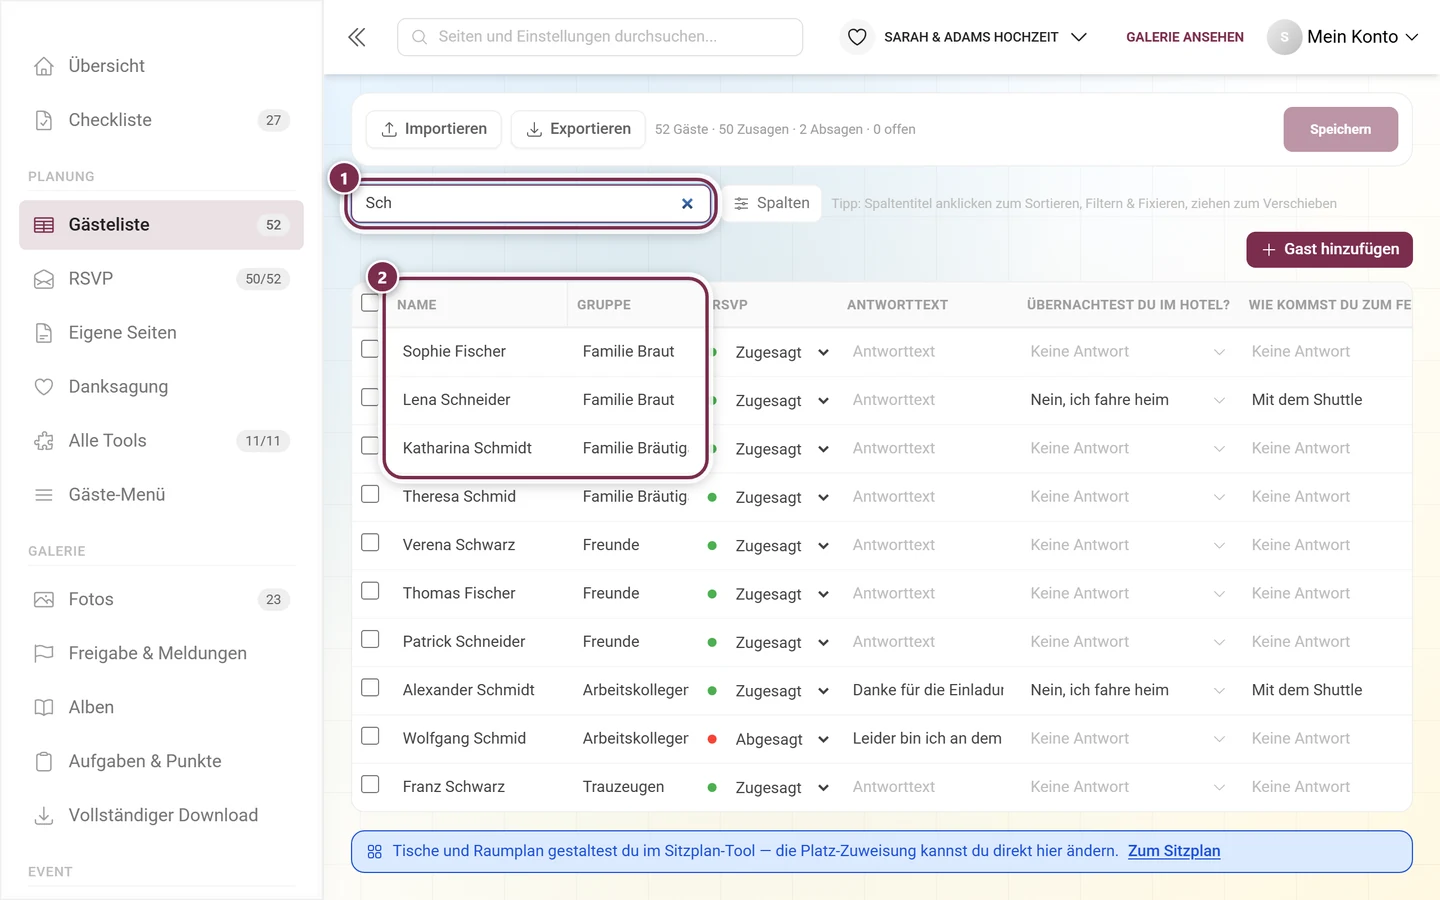Collapse sidebar with double-chevron icon
Viewport: 1440px width, 900px height.
point(357,37)
